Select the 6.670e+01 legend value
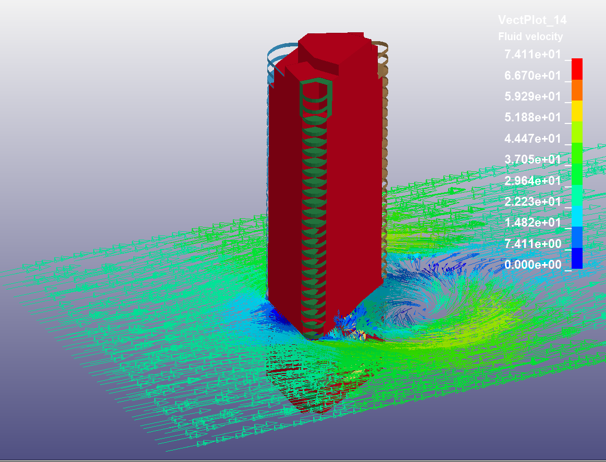 (x=532, y=75)
